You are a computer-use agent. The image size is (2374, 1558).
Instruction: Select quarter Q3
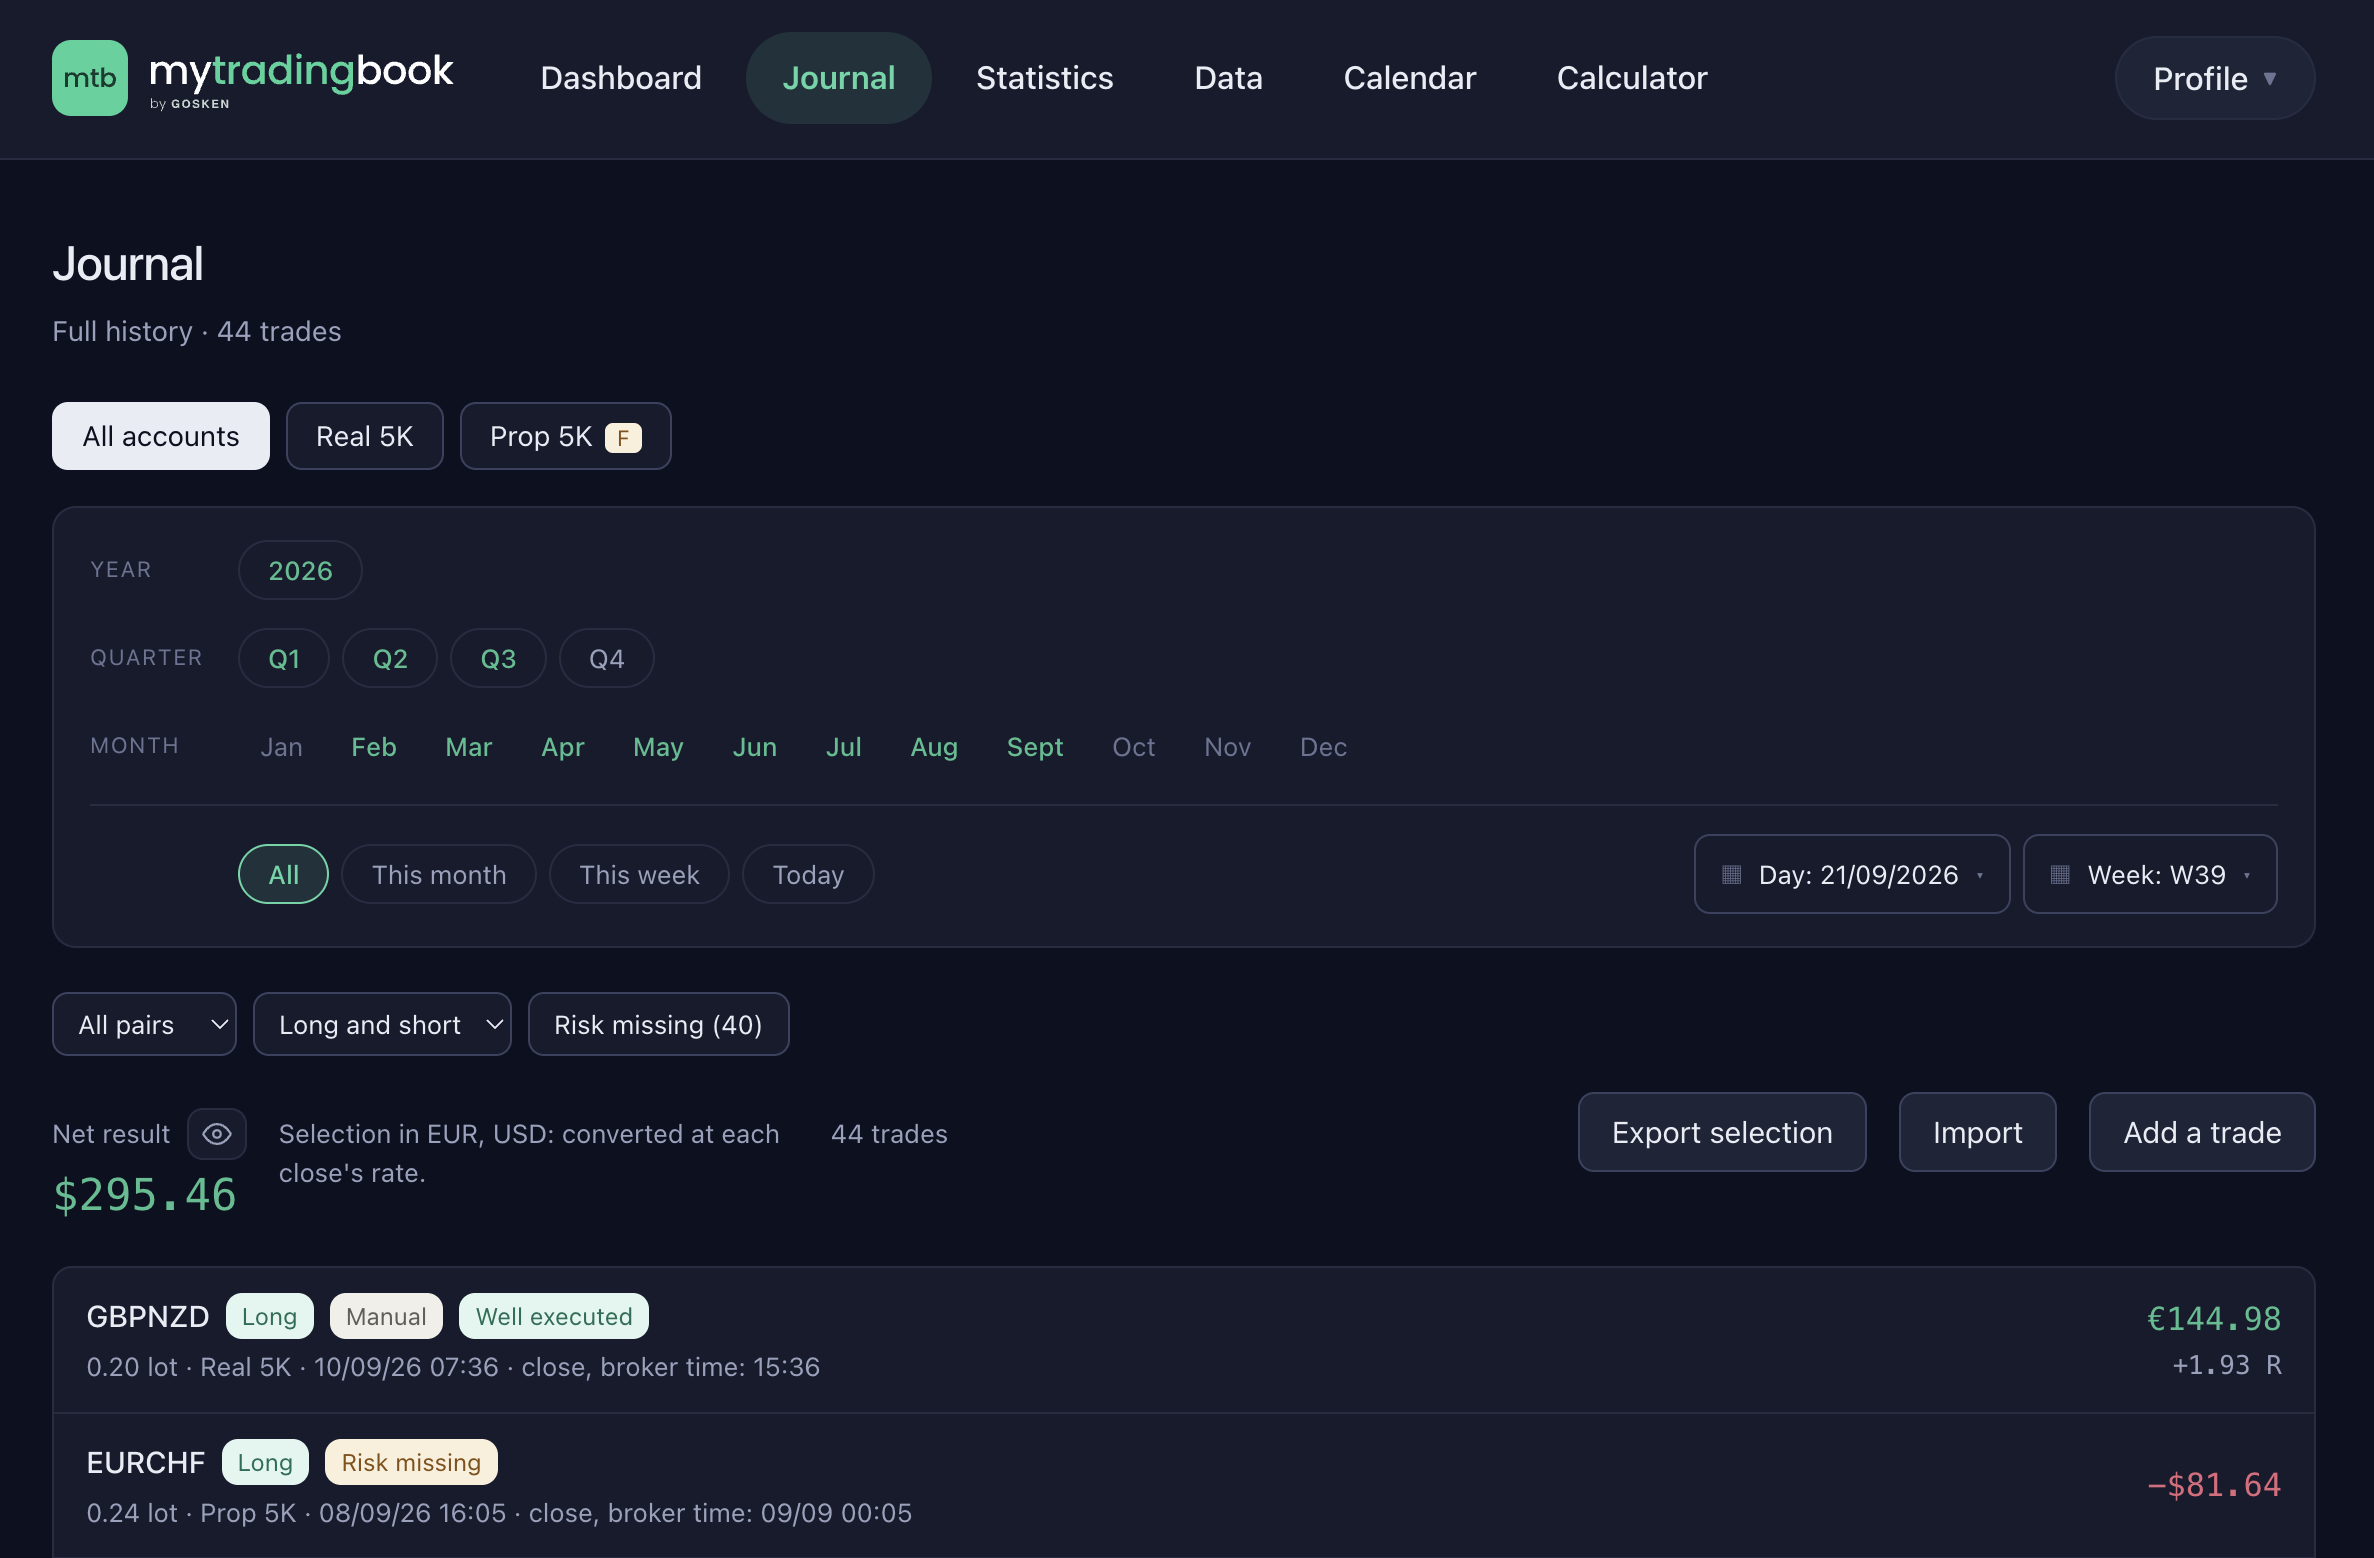click(x=498, y=658)
